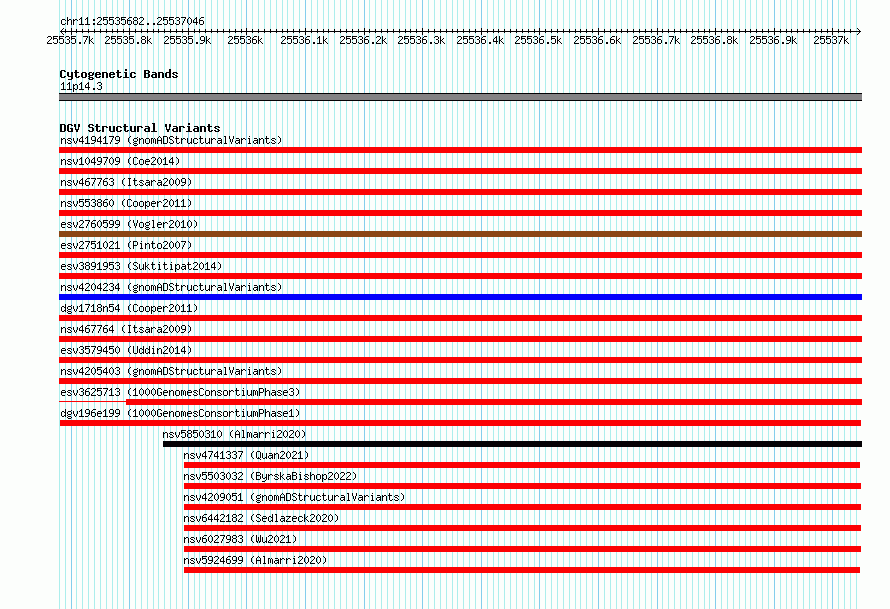Viewport: 890px width, 609px height.
Task: Click the blue nsv4204234 variant bar
Action: click(x=460, y=297)
